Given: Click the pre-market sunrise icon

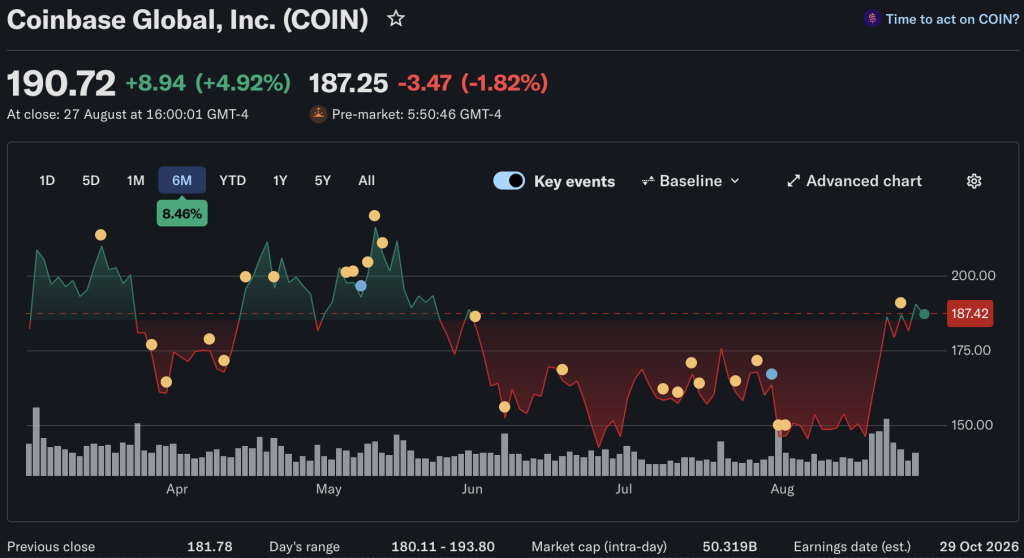Looking at the screenshot, I should tap(318, 114).
